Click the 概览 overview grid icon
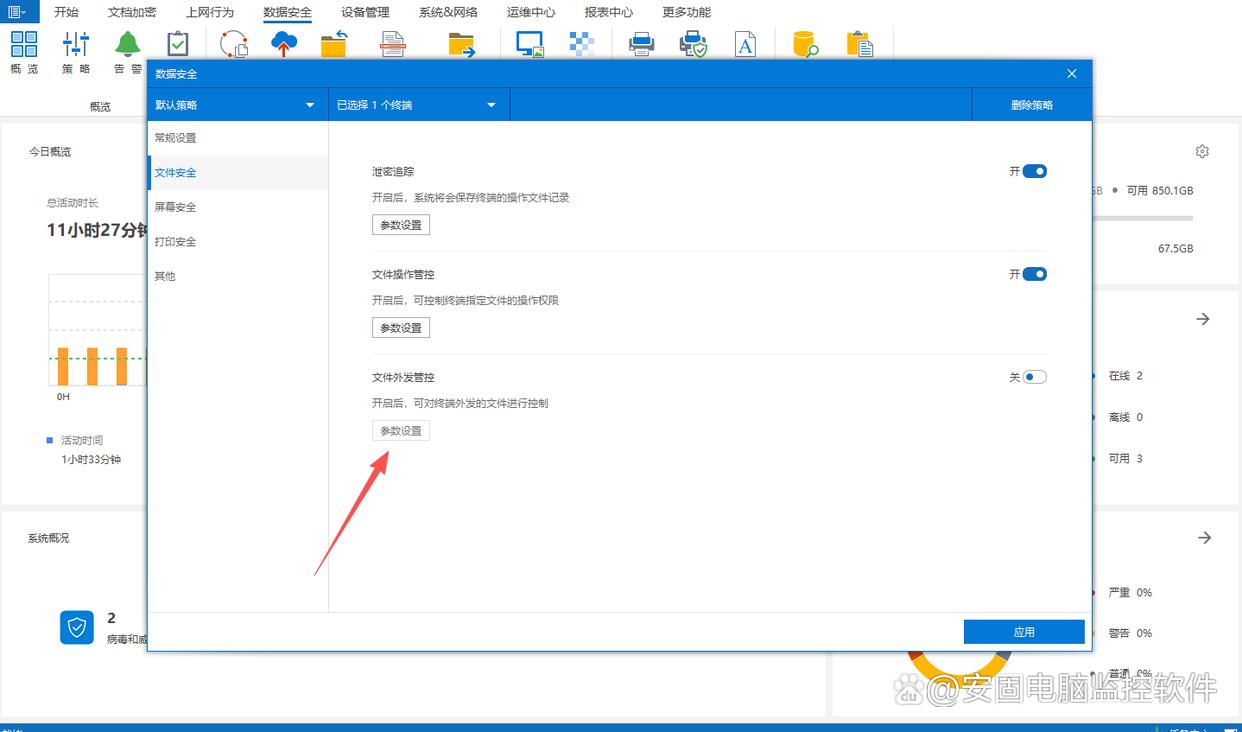Screen dimensions: 1242x732 coord(24,44)
